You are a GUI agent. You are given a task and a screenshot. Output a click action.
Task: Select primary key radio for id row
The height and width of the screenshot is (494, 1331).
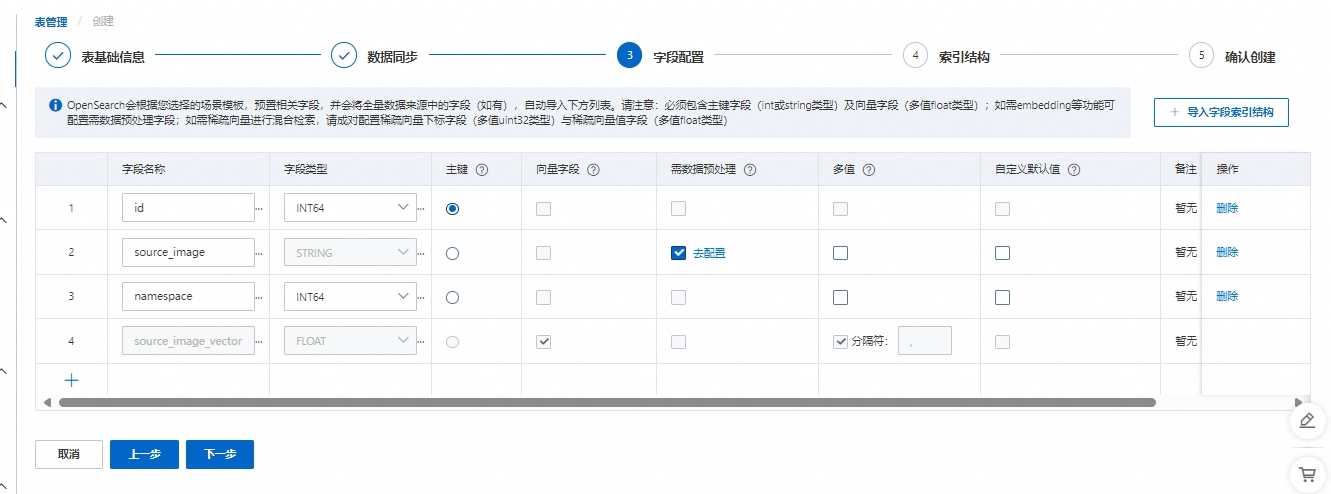point(452,209)
